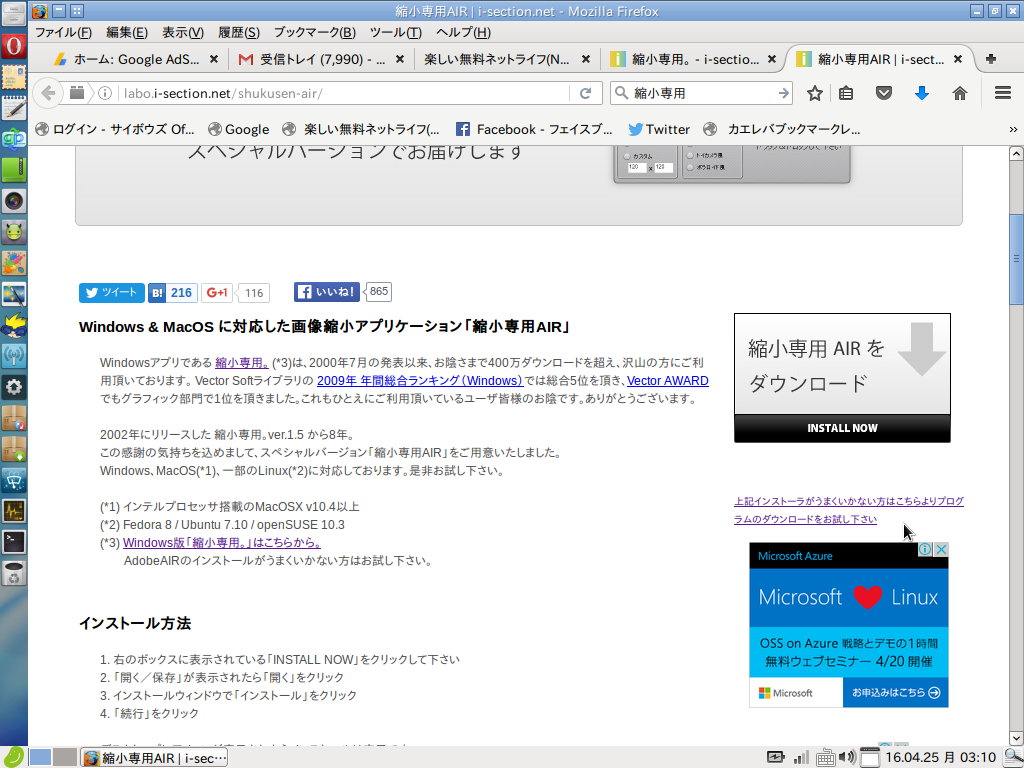Open Opera from the left dock
This screenshot has height=768, width=1024.
pyautogui.click(x=13, y=47)
